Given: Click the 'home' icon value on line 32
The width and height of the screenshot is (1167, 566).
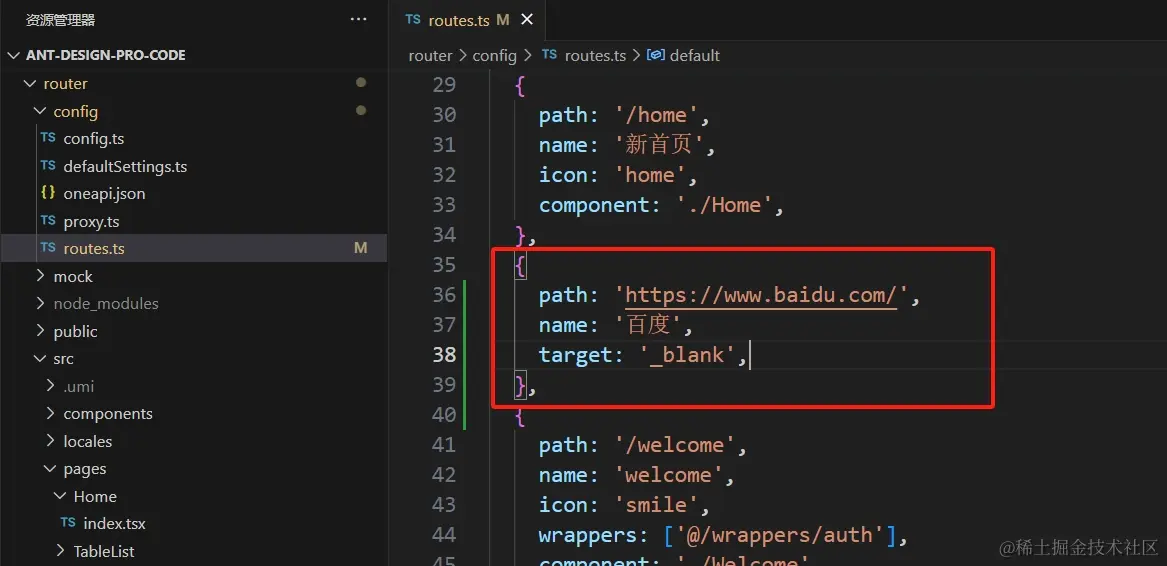Looking at the screenshot, I should tap(650, 176).
